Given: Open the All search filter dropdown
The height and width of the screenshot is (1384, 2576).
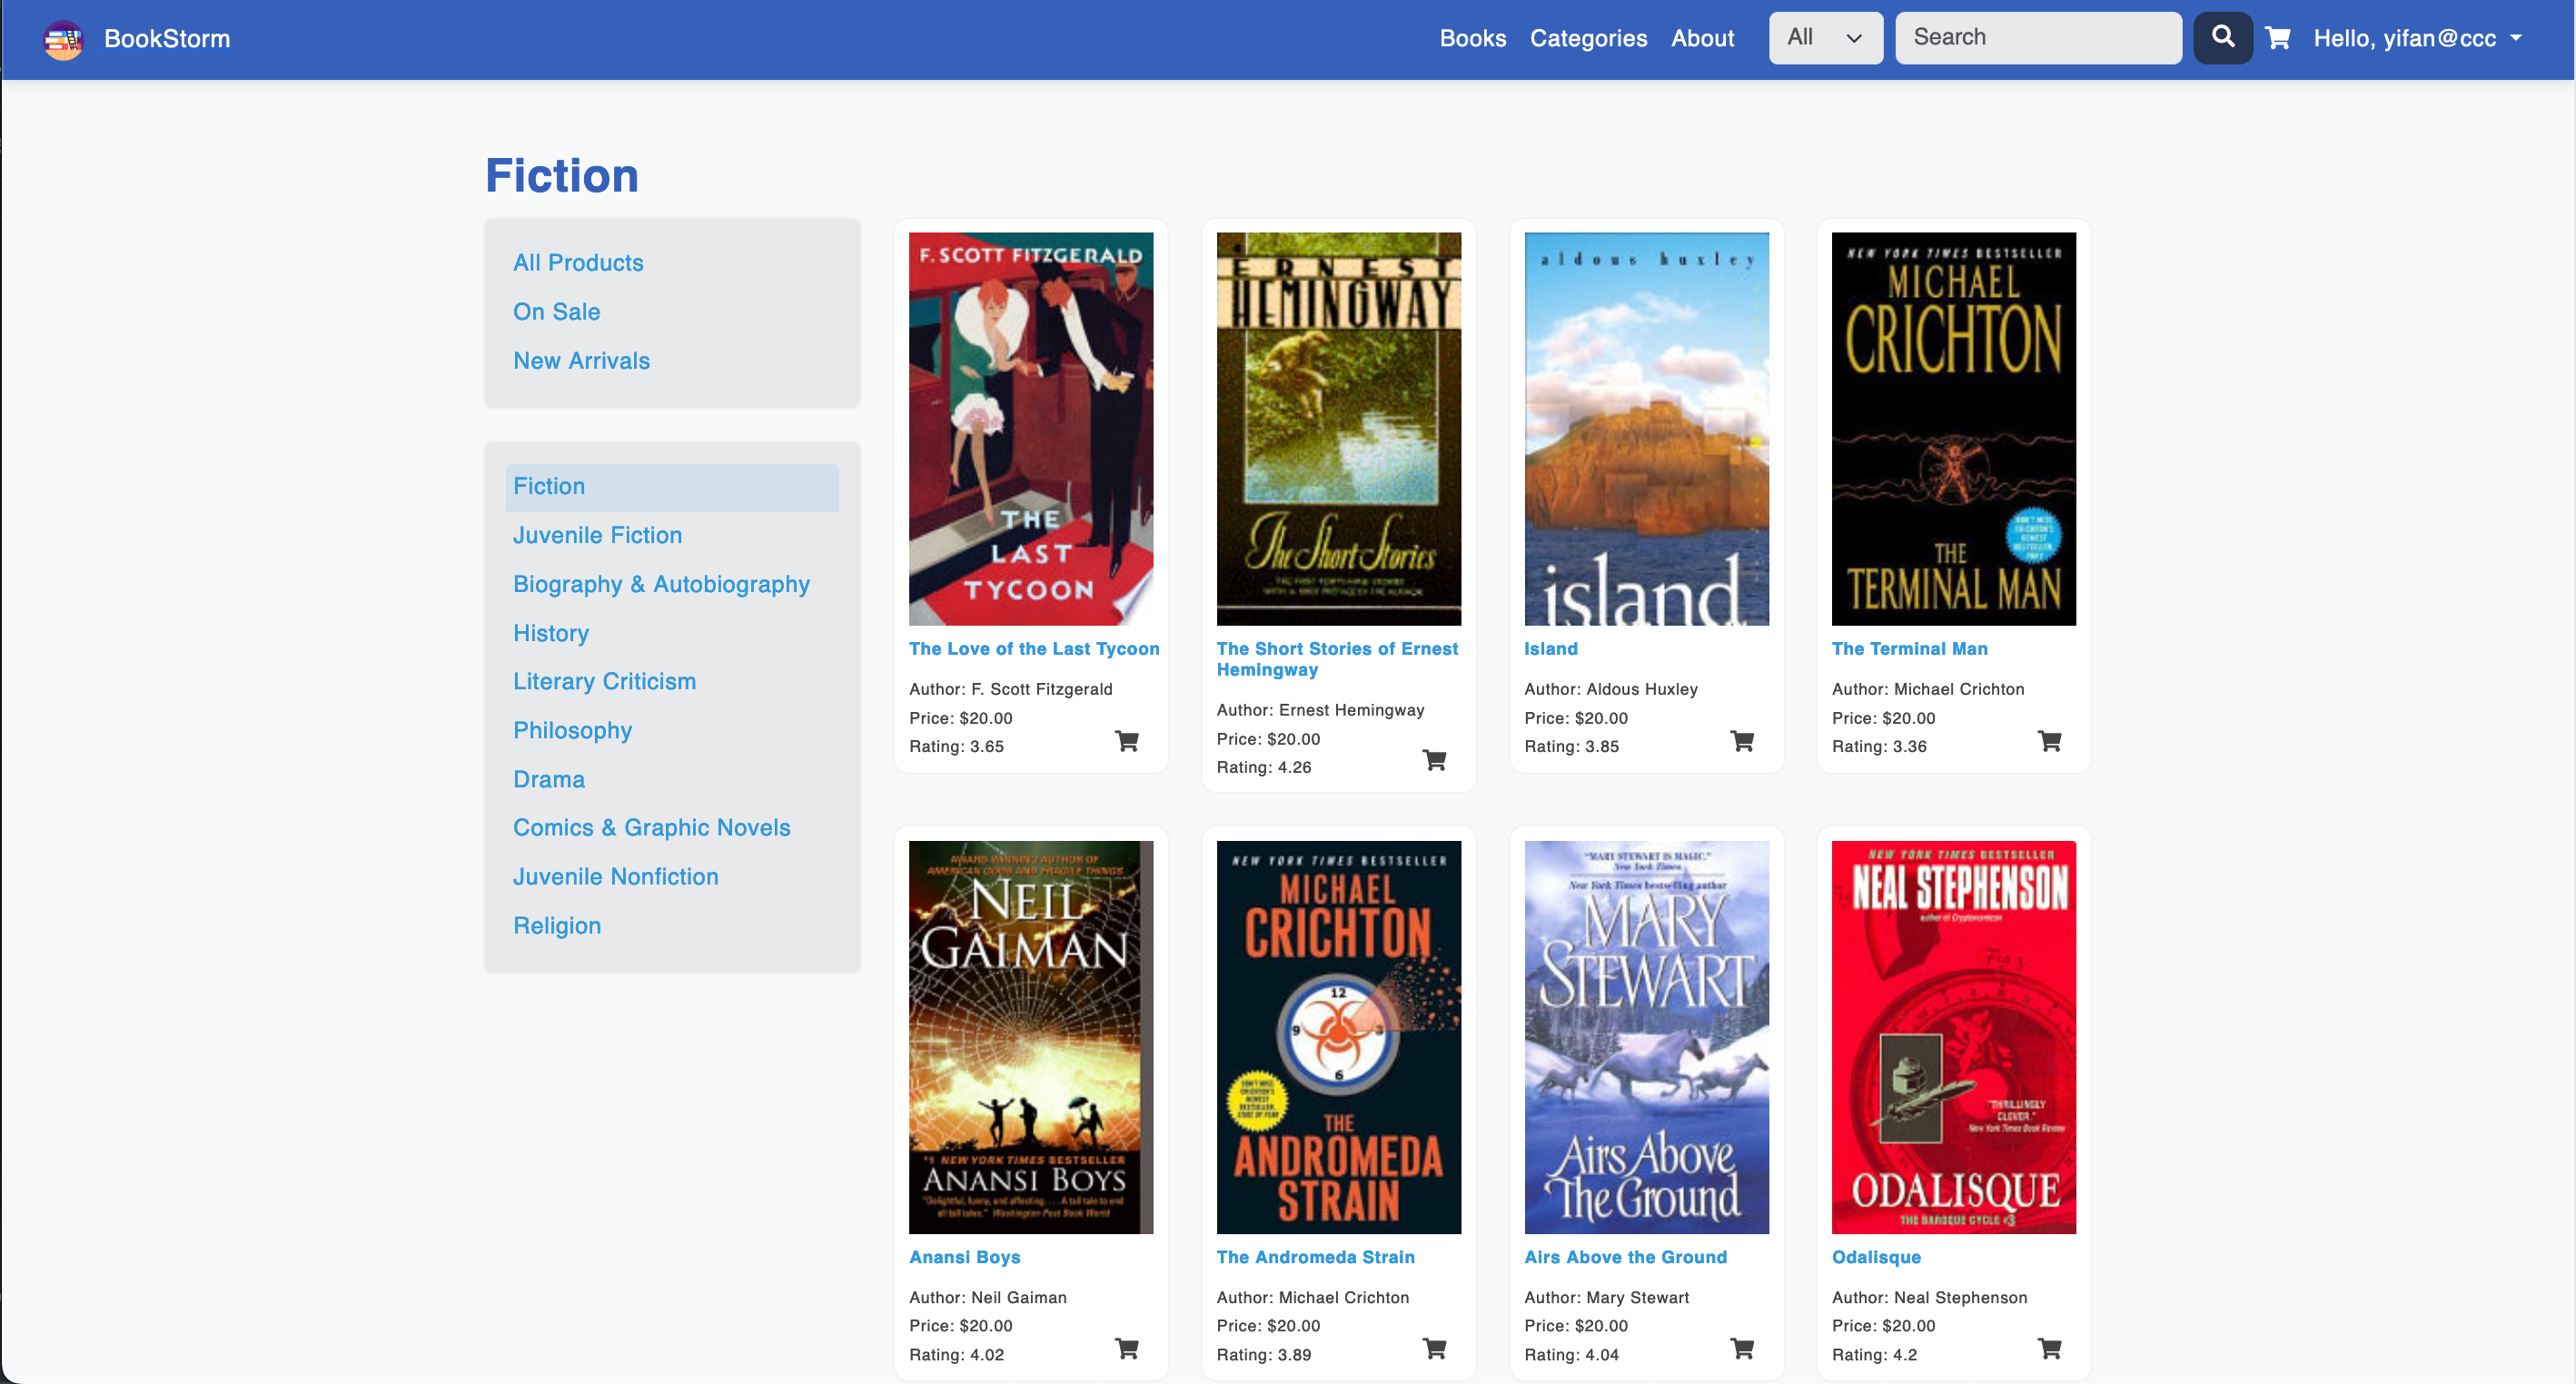Looking at the screenshot, I should point(1825,38).
